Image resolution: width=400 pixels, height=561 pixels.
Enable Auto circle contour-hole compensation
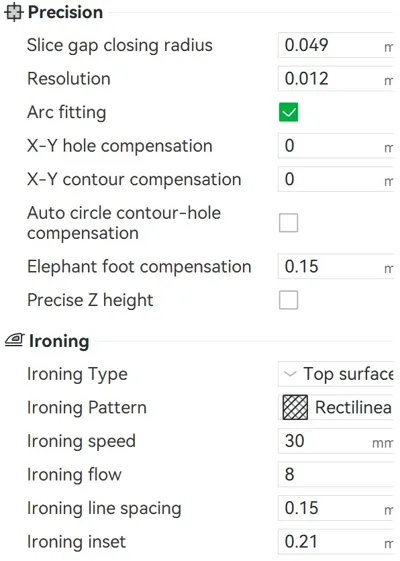click(288, 223)
